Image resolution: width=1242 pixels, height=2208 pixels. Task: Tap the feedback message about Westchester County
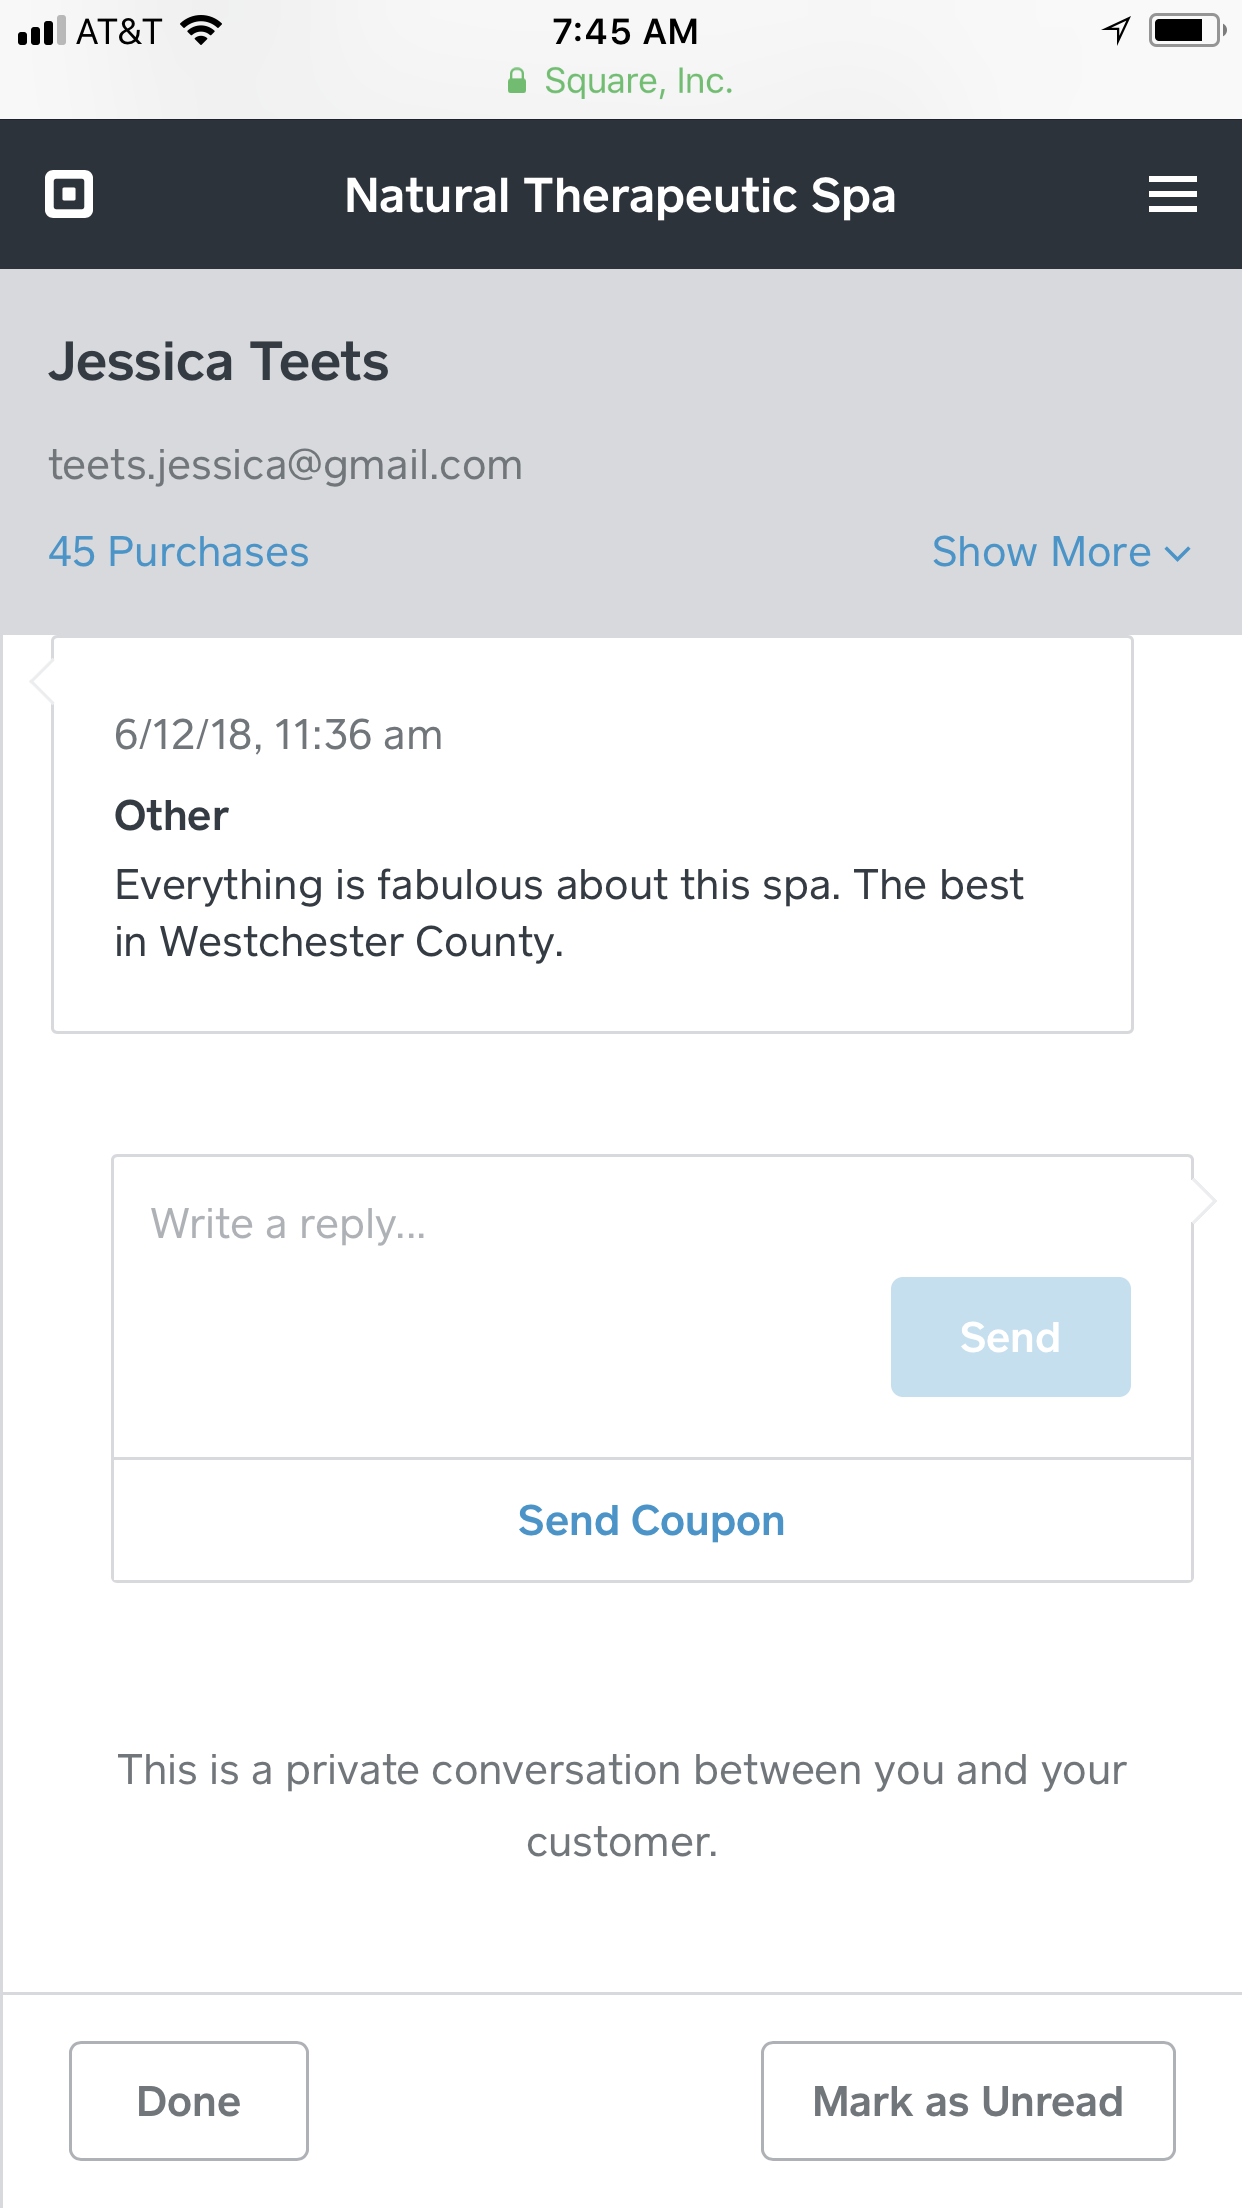click(568, 913)
